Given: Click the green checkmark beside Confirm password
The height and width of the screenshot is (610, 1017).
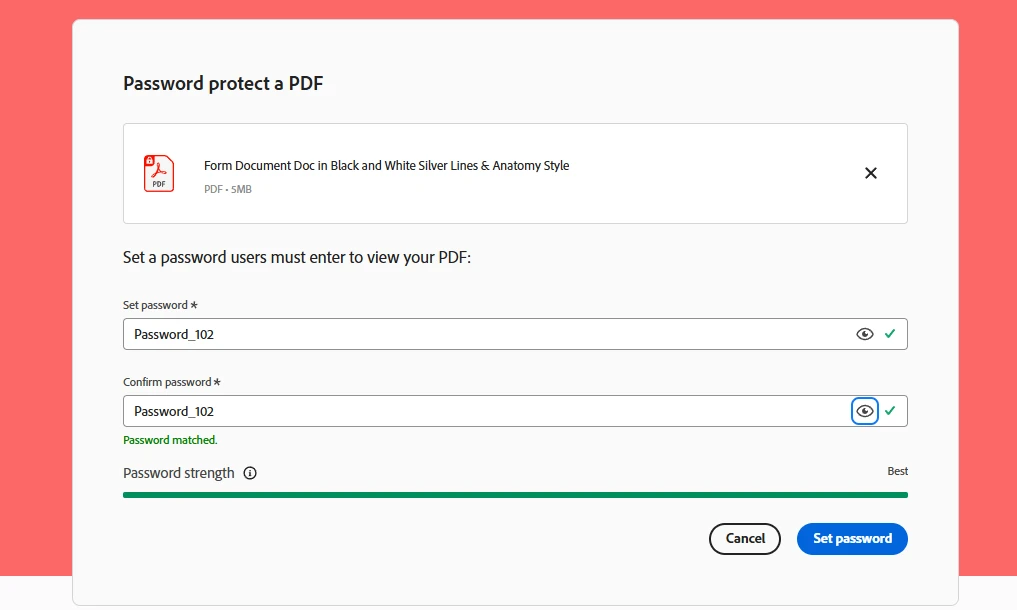Looking at the screenshot, I should click(x=890, y=410).
